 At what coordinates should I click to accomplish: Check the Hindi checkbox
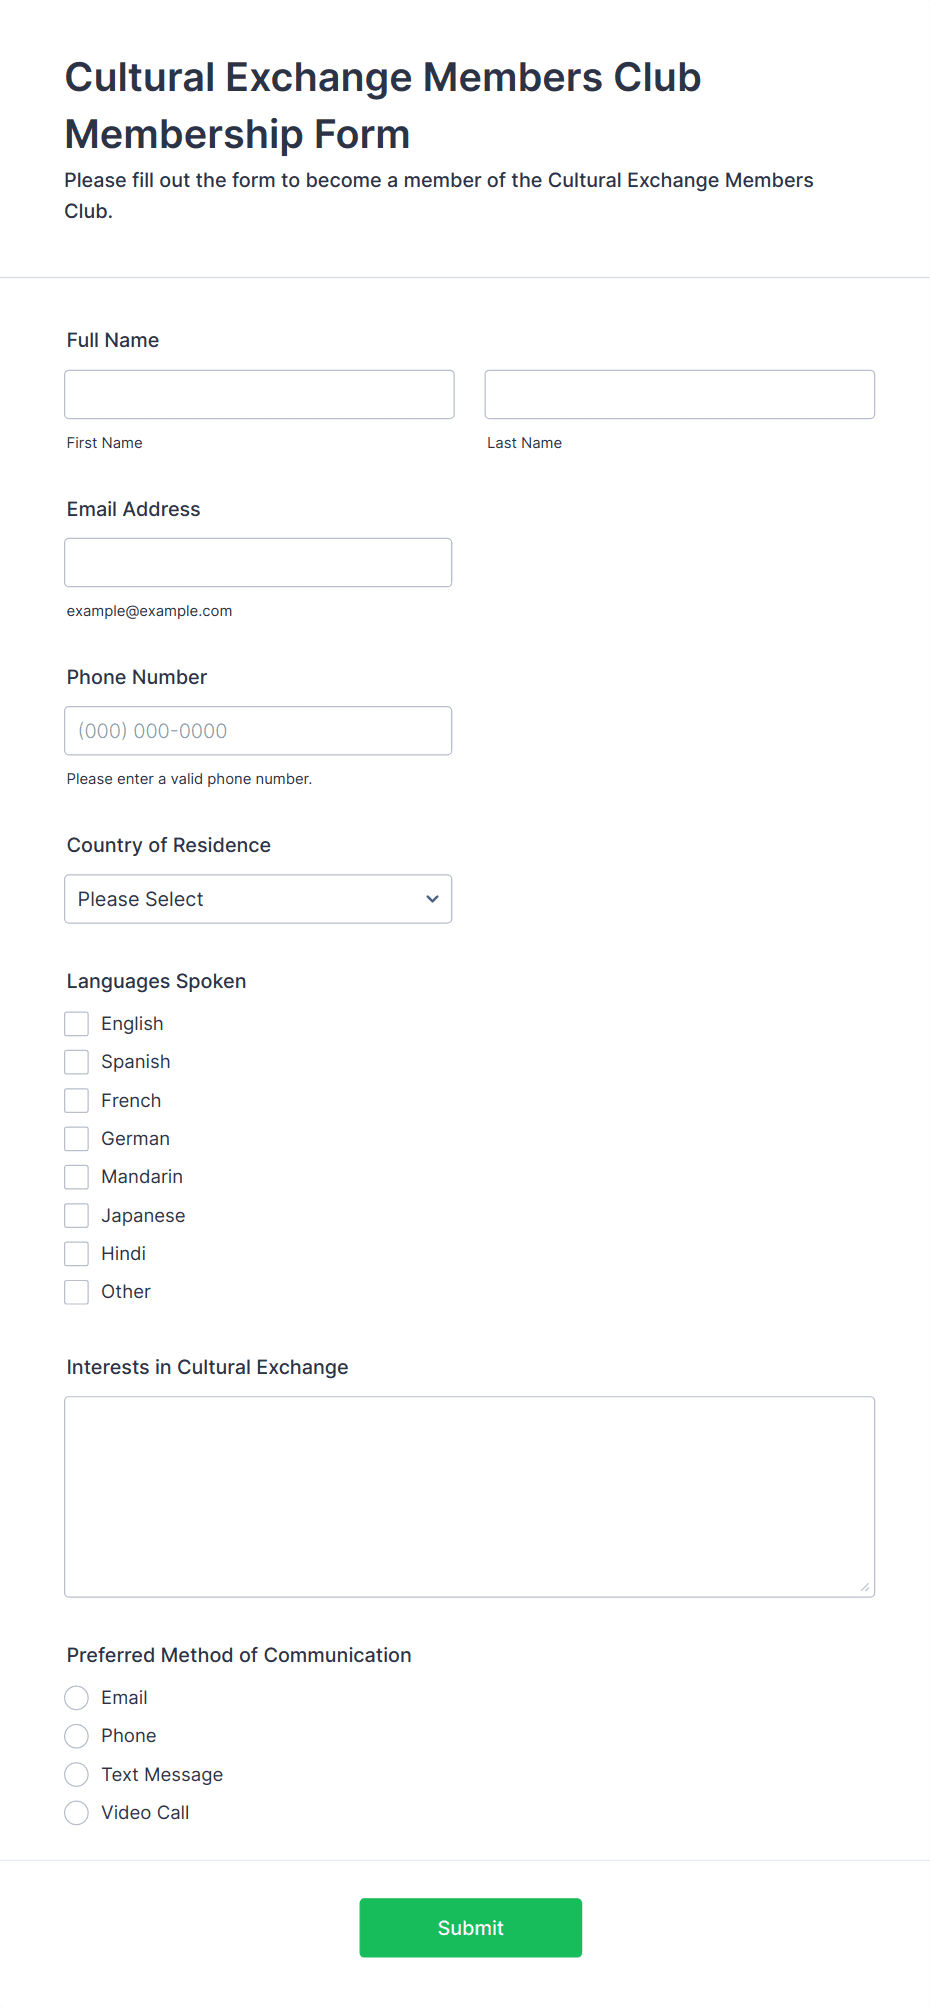click(x=76, y=1253)
